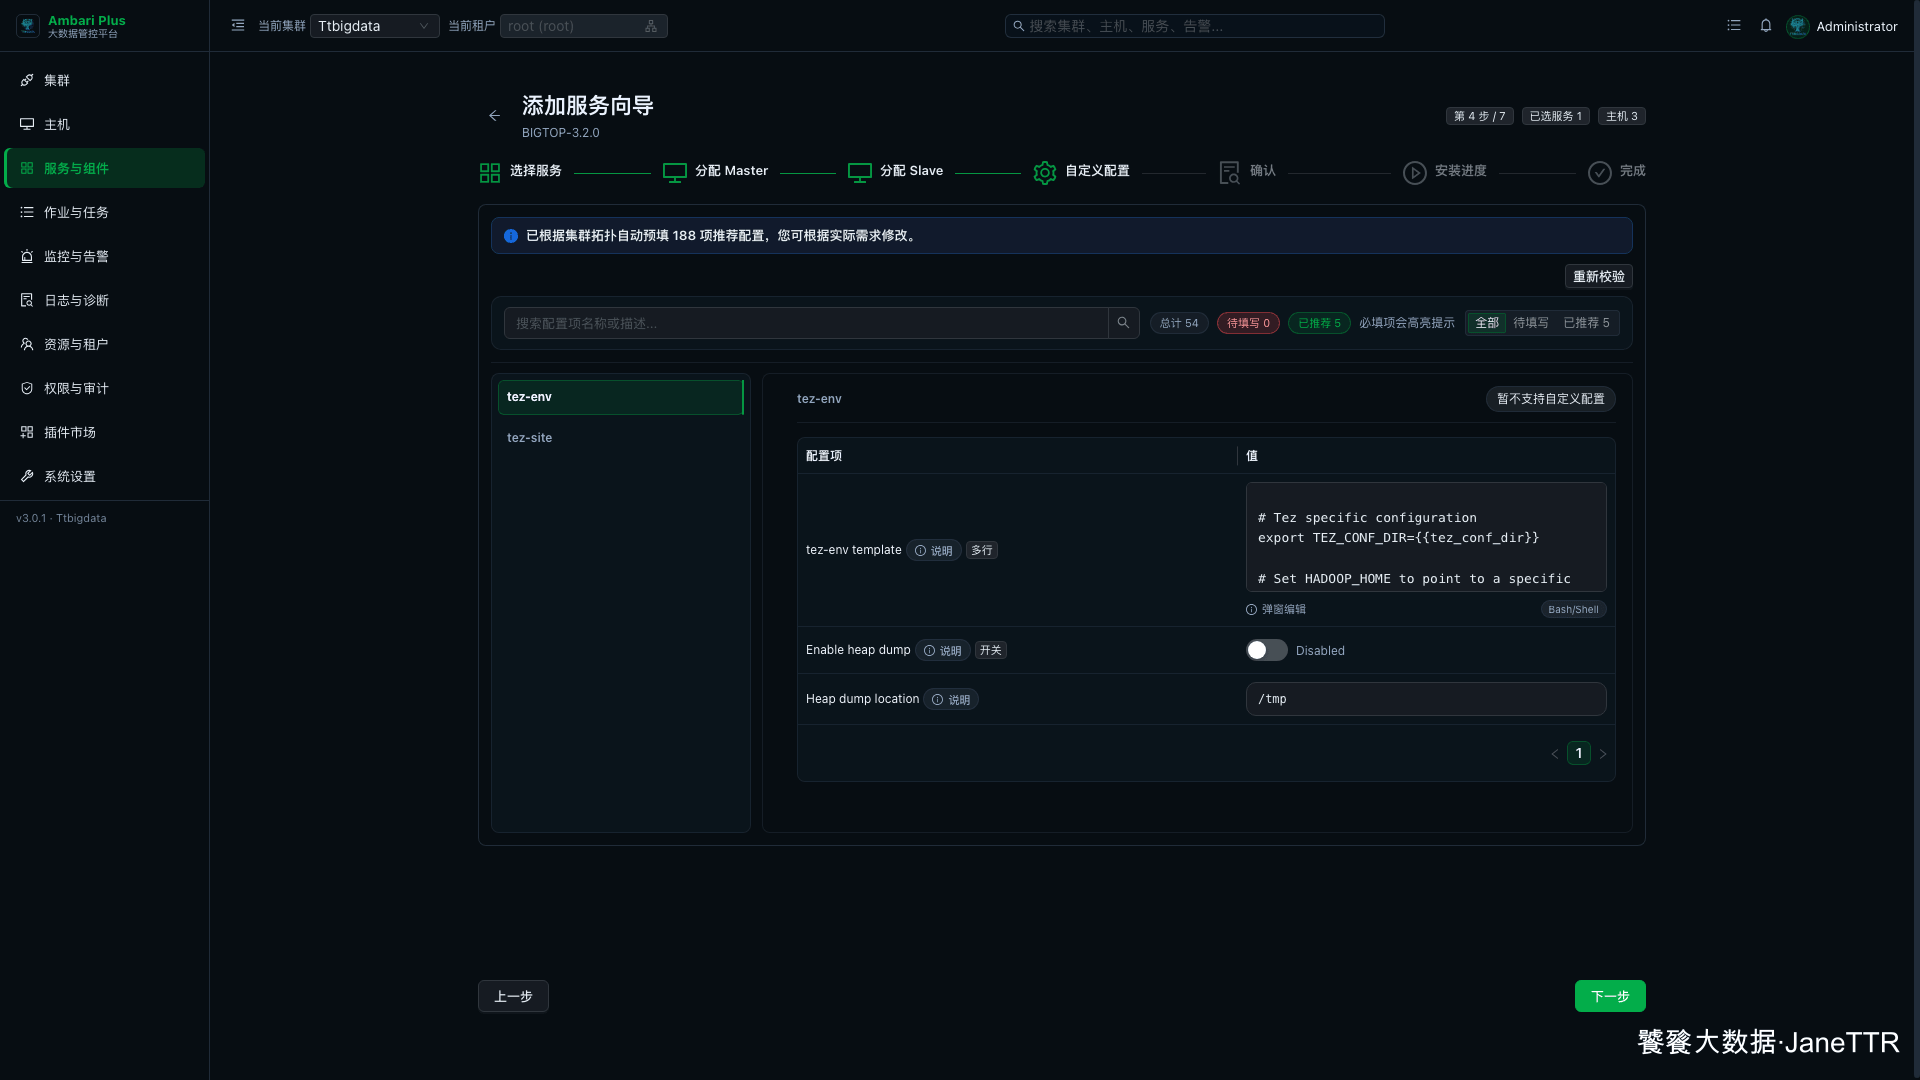Image resolution: width=1920 pixels, height=1080 pixels.
Task: Open 服务与组件 sidebar item
Action: coord(105,168)
